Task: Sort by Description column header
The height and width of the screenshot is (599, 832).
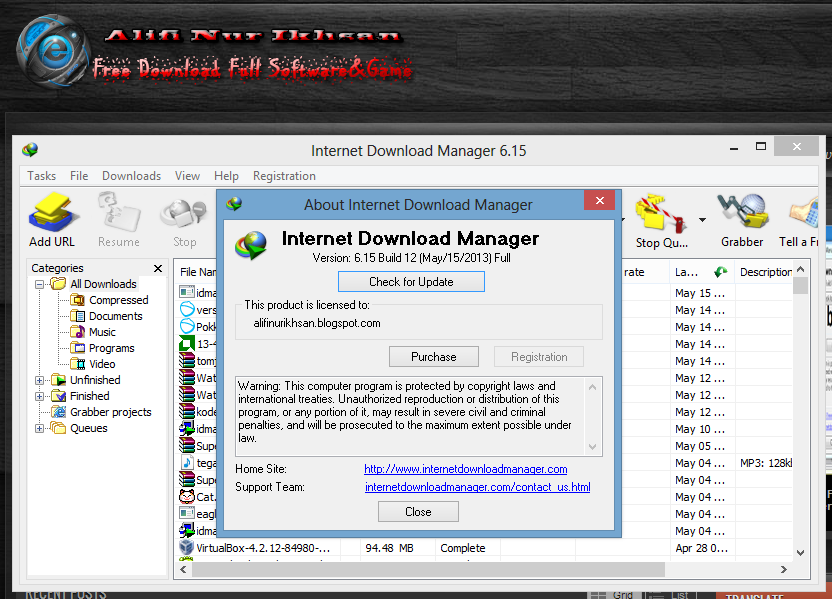Action: [x=765, y=272]
